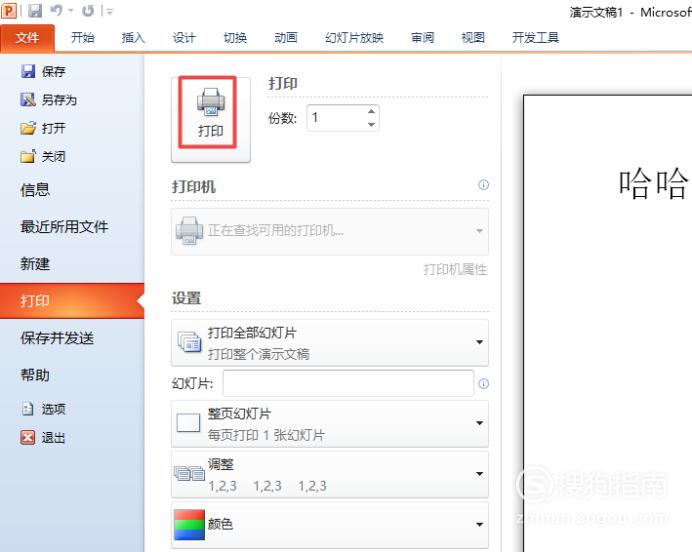Click the info icon beside 幻灯片 field

tap(483, 384)
